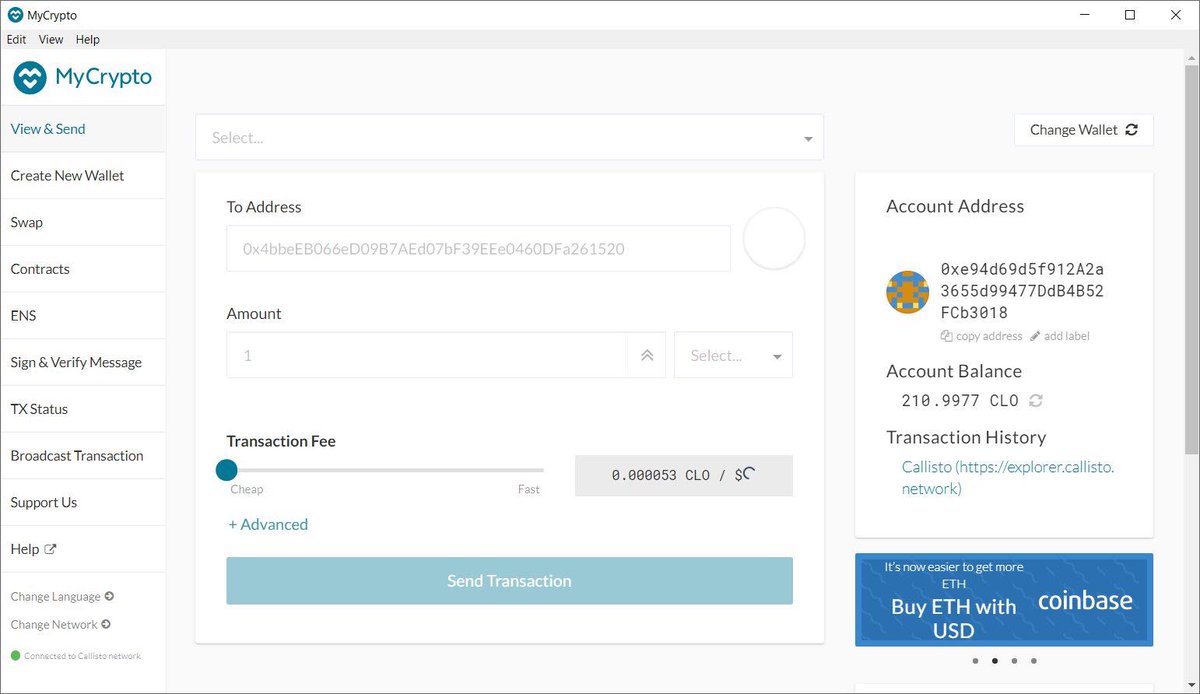The width and height of the screenshot is (1200, 694).
Task: Click the Amount input field
Action: click(427, 355)
